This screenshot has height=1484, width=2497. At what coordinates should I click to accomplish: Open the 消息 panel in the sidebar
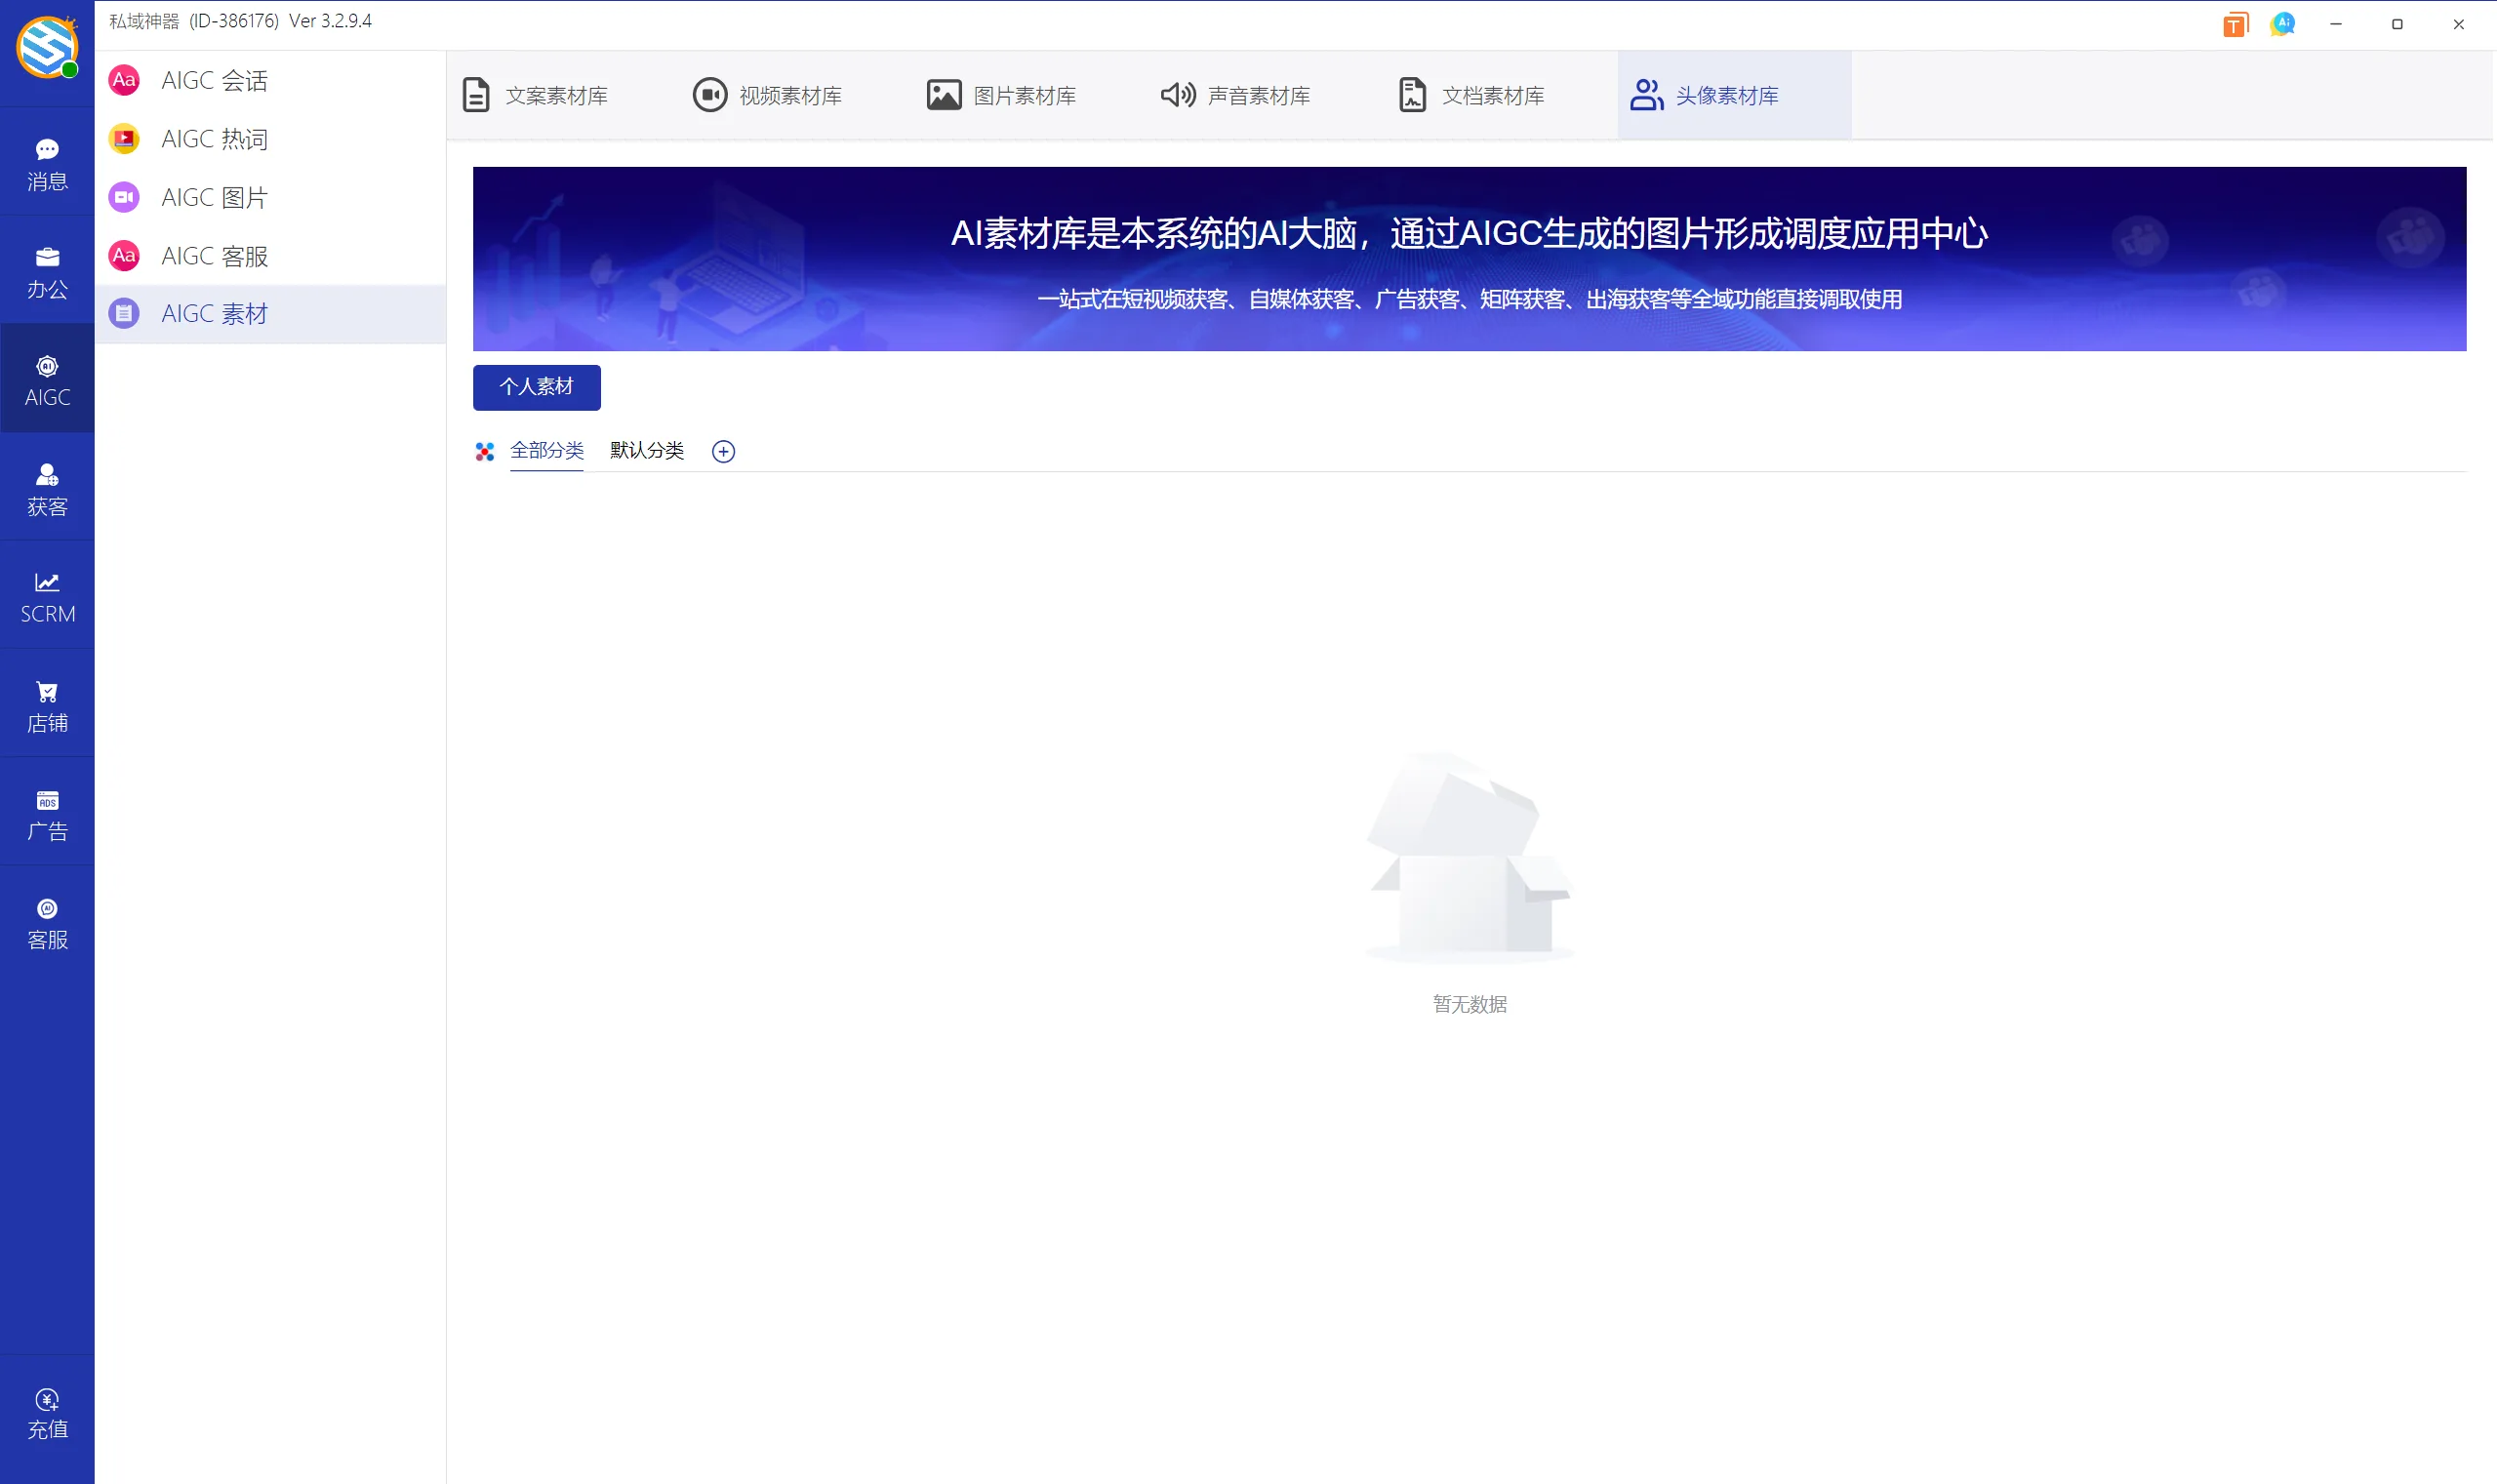click(x=47, y=162)
